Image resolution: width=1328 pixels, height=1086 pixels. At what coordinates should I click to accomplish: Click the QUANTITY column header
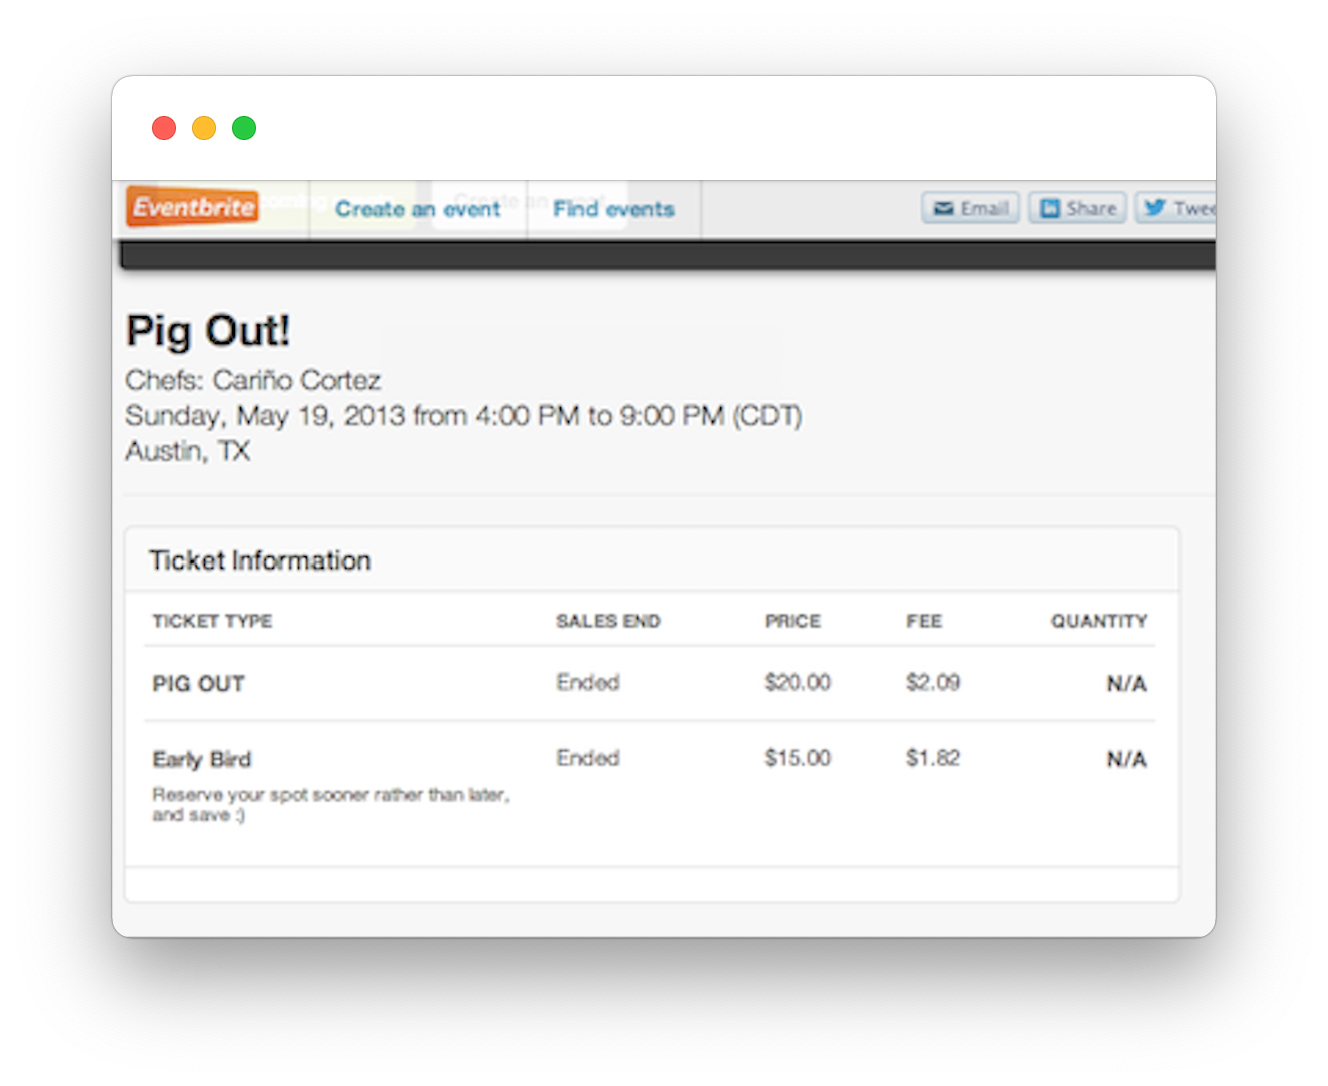tap(1099, 621)
